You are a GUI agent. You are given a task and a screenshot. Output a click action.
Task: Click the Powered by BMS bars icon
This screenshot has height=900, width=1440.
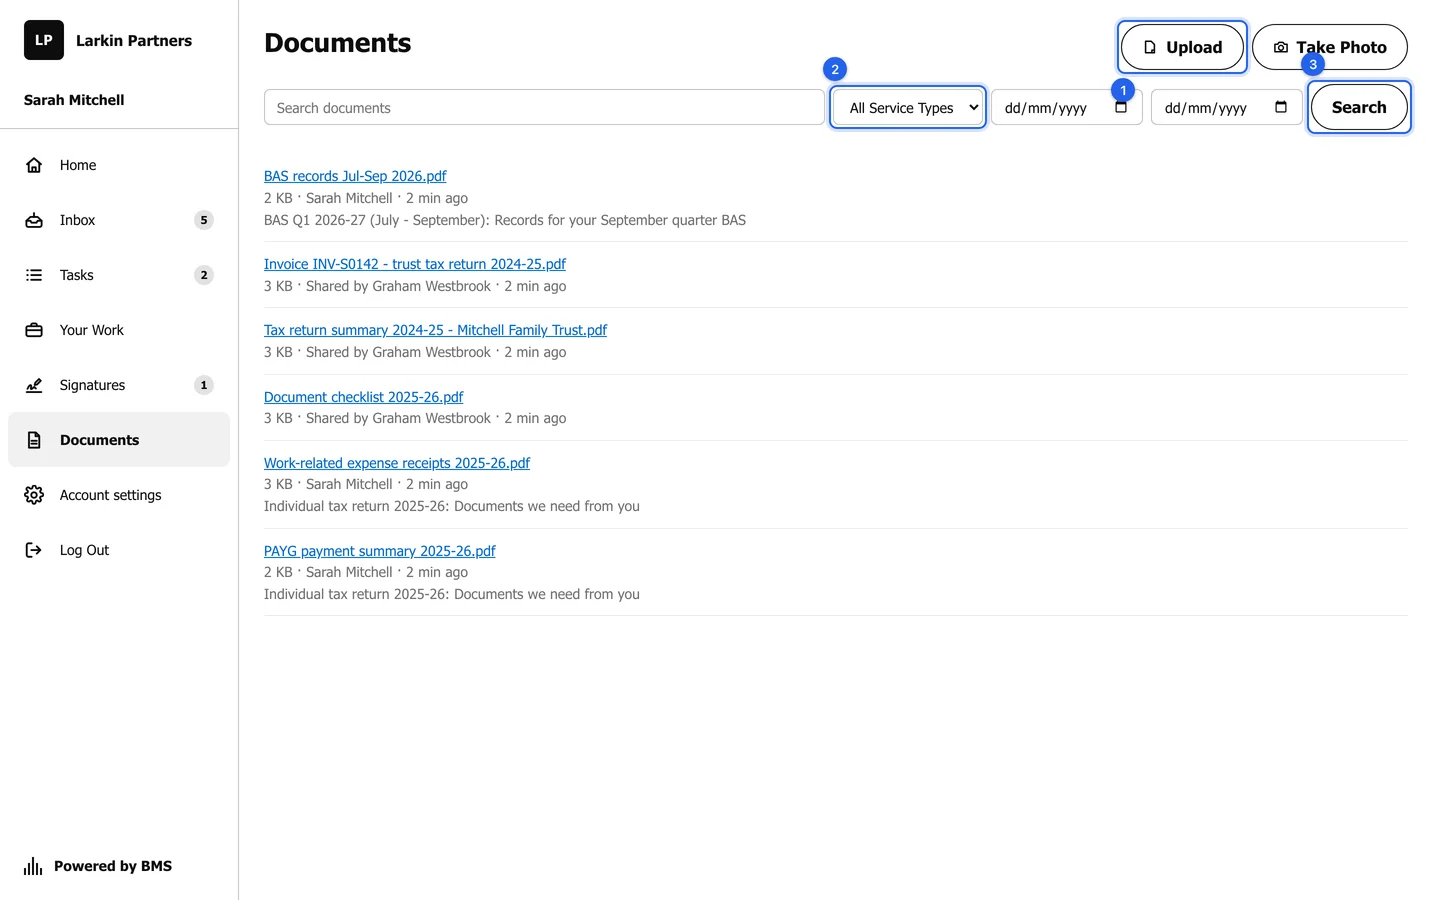coord(33,866)
